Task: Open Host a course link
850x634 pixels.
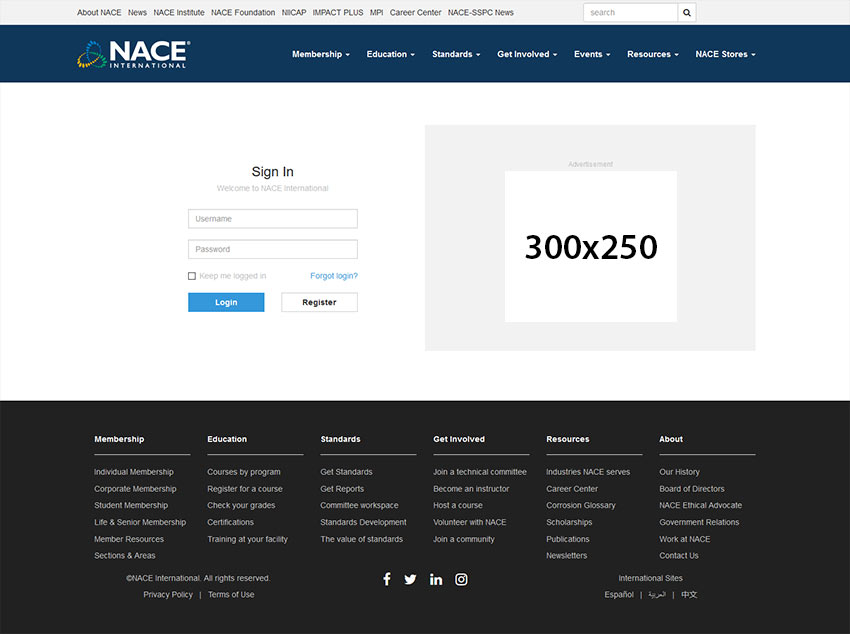Action: tap(458, 505)
